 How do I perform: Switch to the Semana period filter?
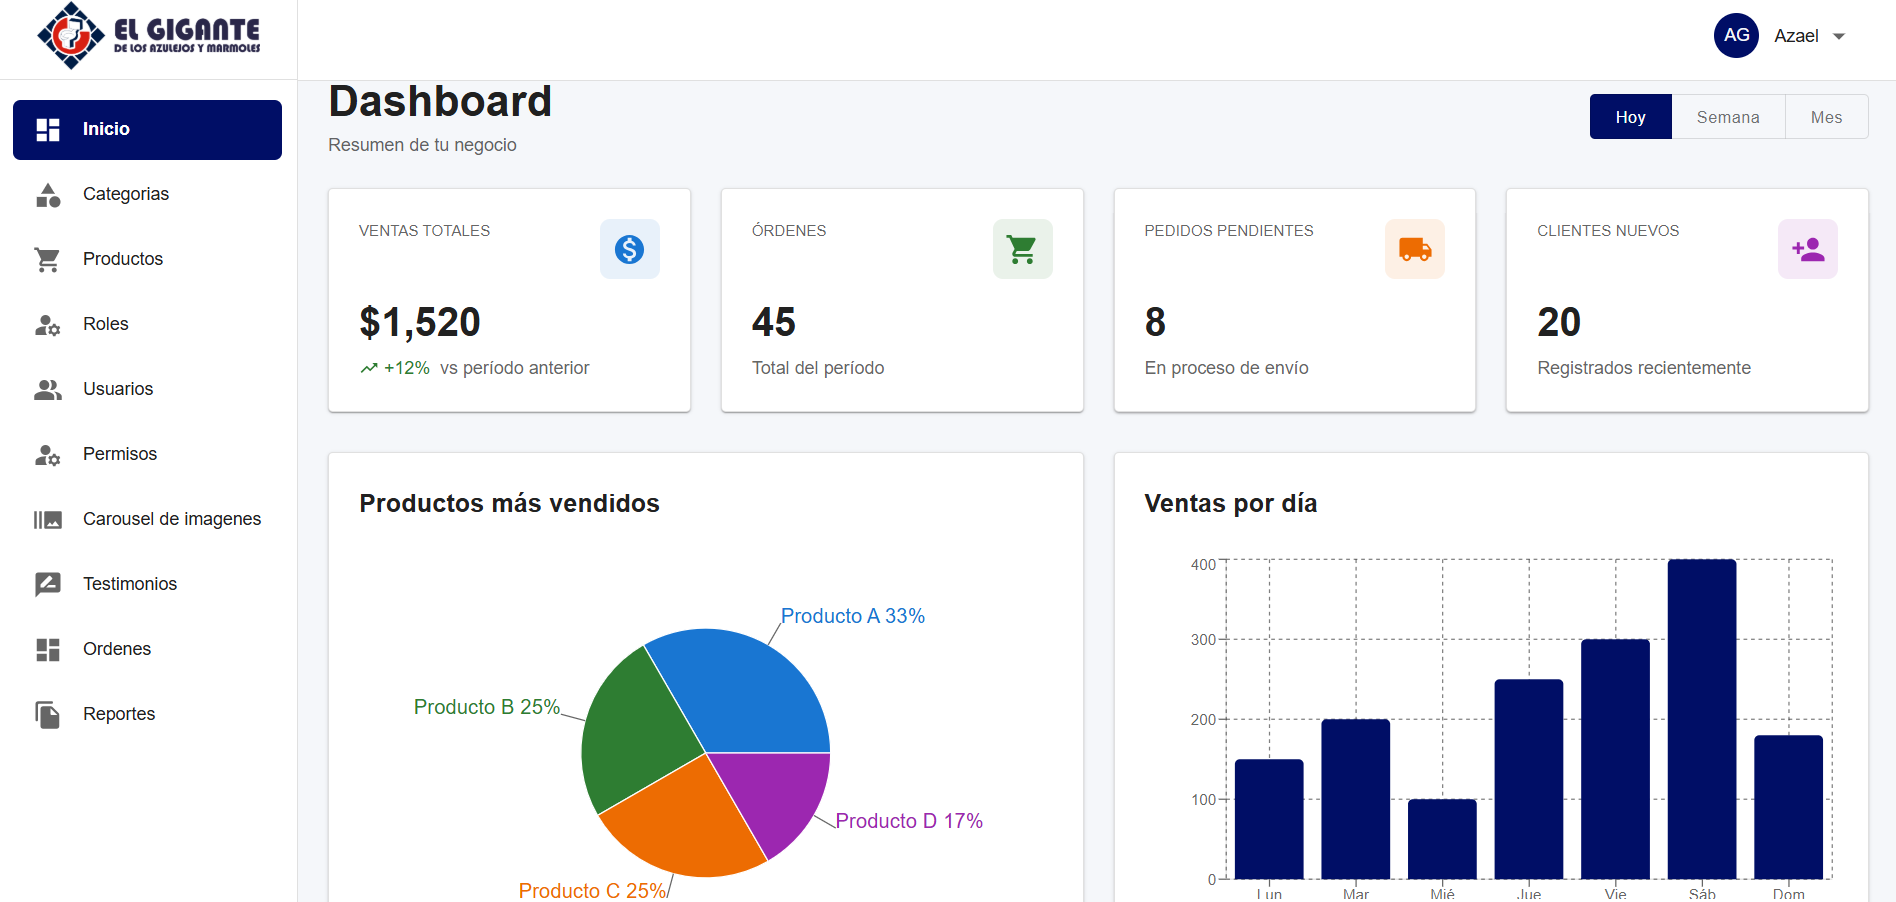[x=1728, y=117]
